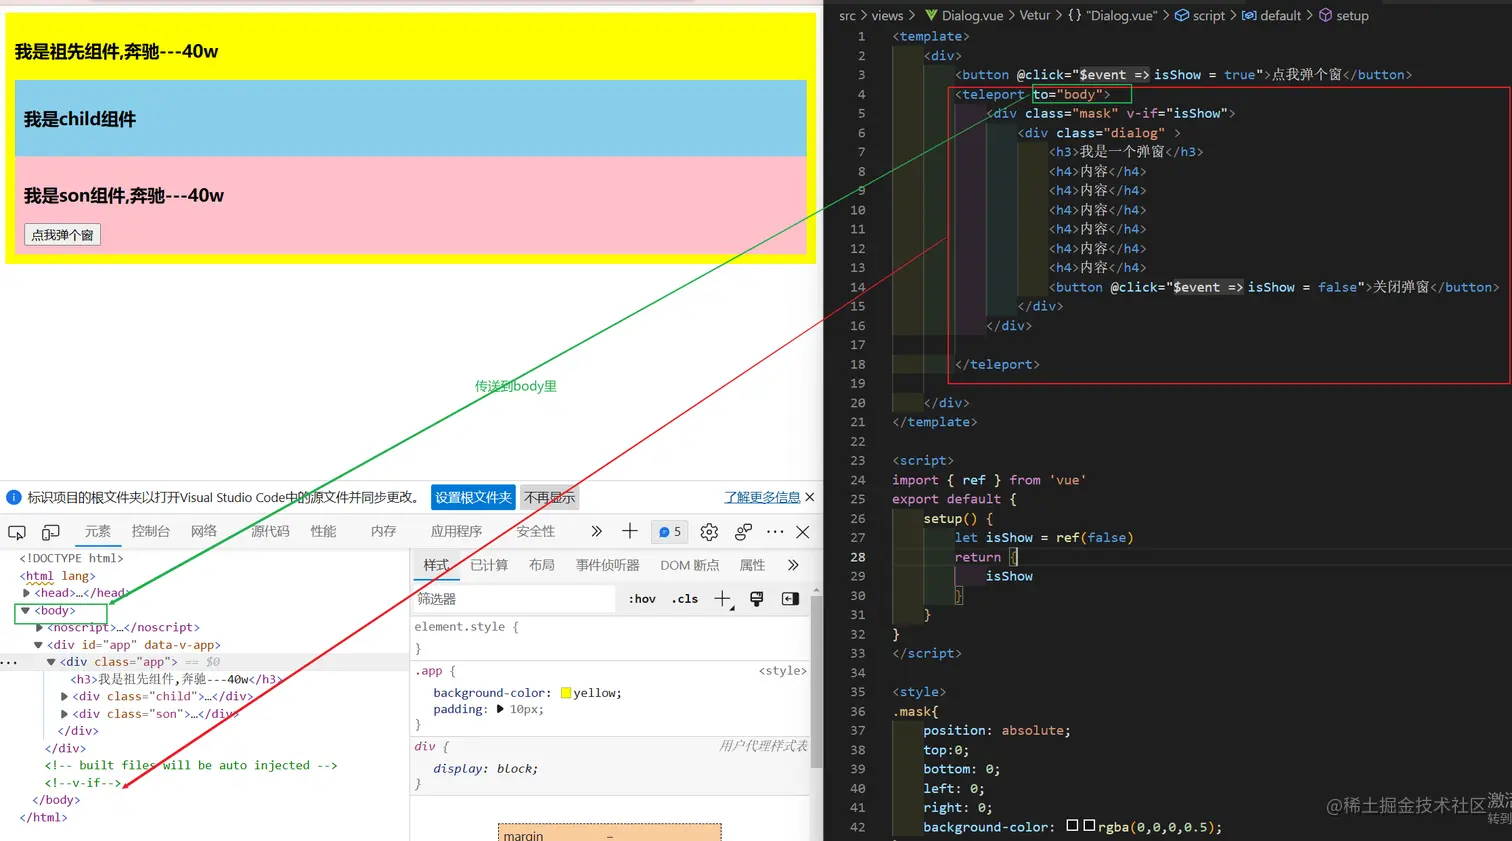The height and width of the screenshot is (841, 1512).
Task: Toggle :hov element state panel
Action: coord(642,599)
